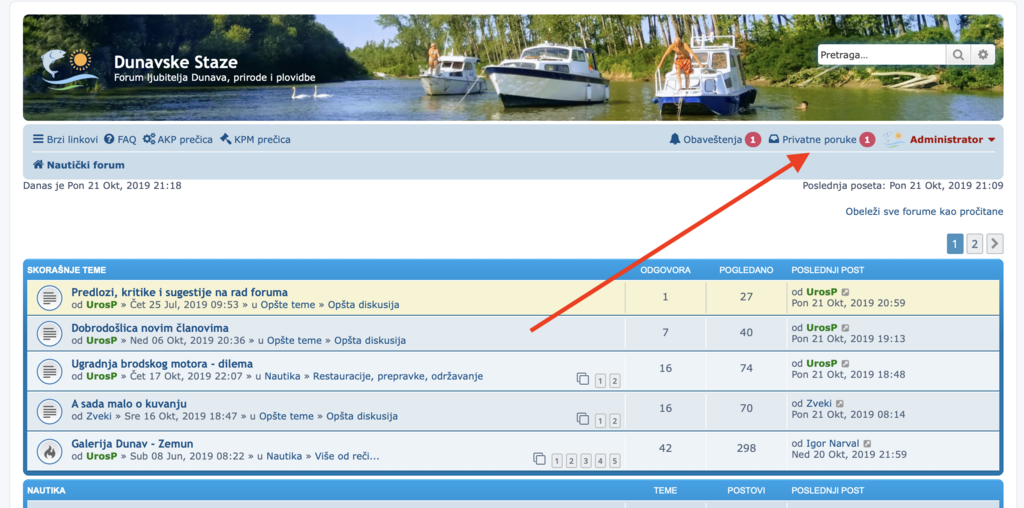Open topic Predlozi, kritike i sugestije na rad foruma
Screen dimensions: 1024x508
(x=180, y=292)
